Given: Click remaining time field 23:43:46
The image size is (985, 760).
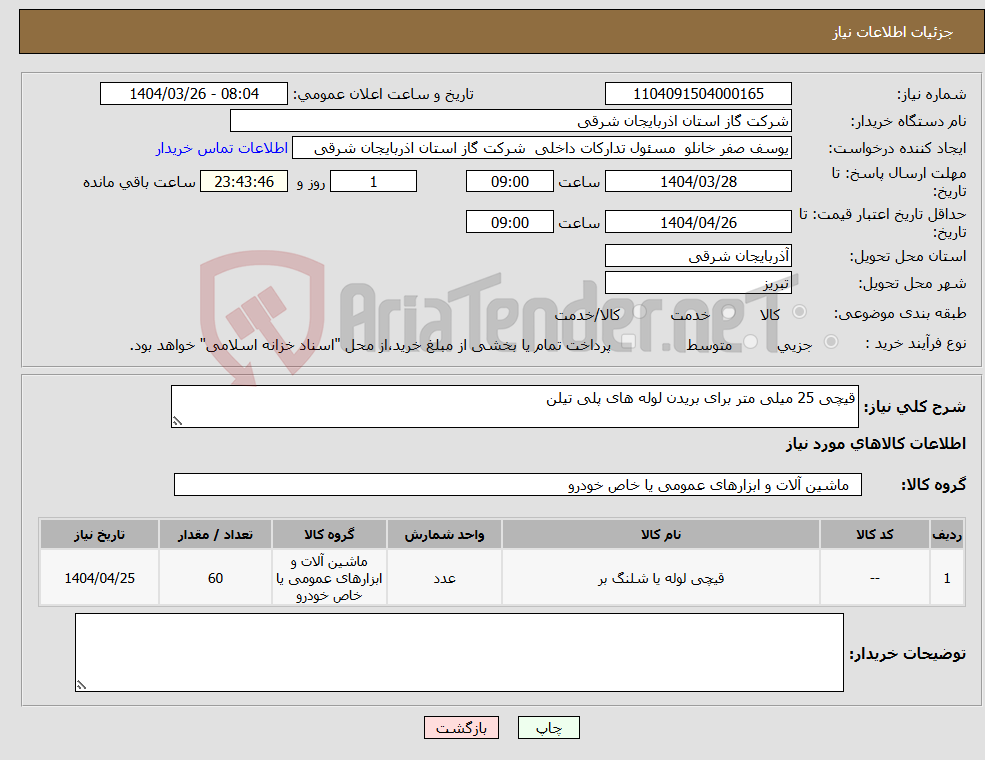Looking at the screenshot, I should click(x=244, y=182).
